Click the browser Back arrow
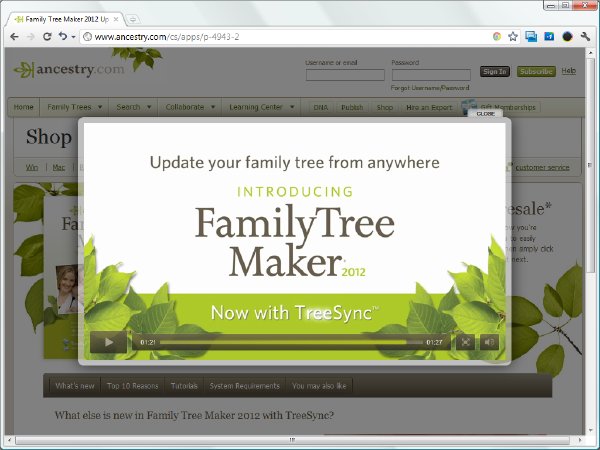This screenshot has width=600, height=450. pos(15,37)
